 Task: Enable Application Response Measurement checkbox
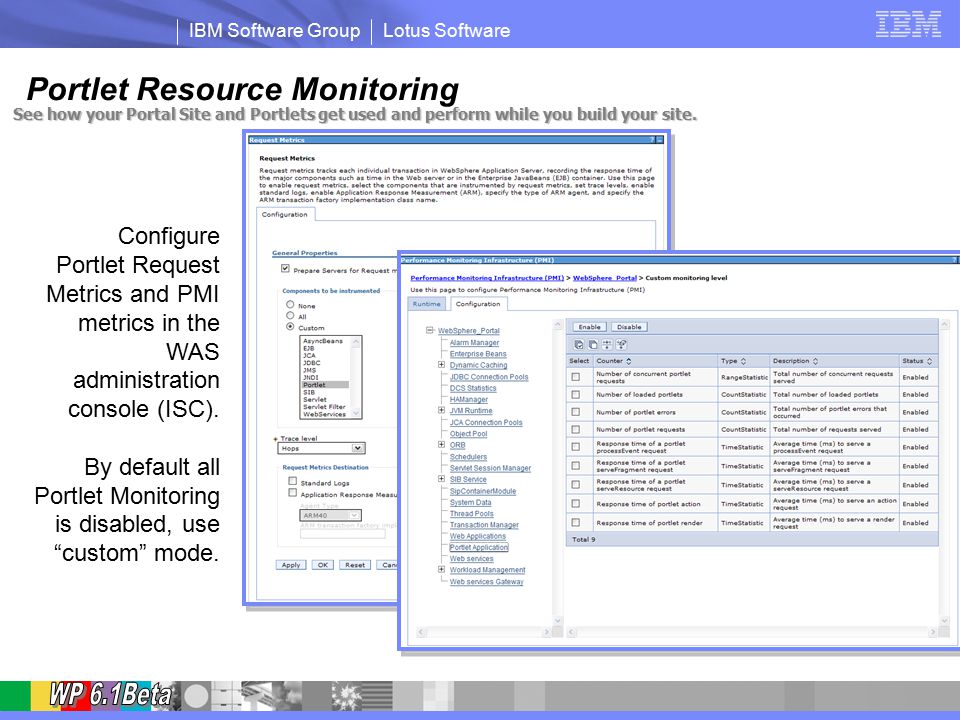click(293, 493)
